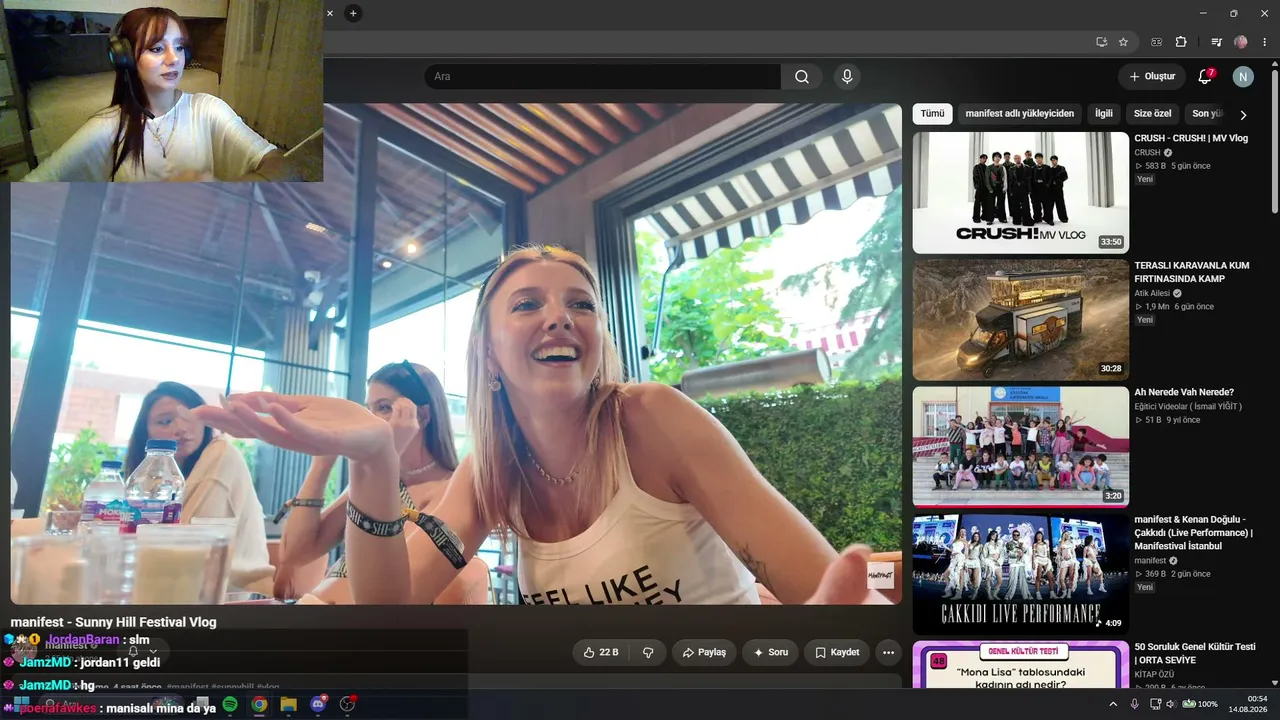
Task: Open 'Ah Nerede Vah Nerede?' title link
Action: 1184,392
